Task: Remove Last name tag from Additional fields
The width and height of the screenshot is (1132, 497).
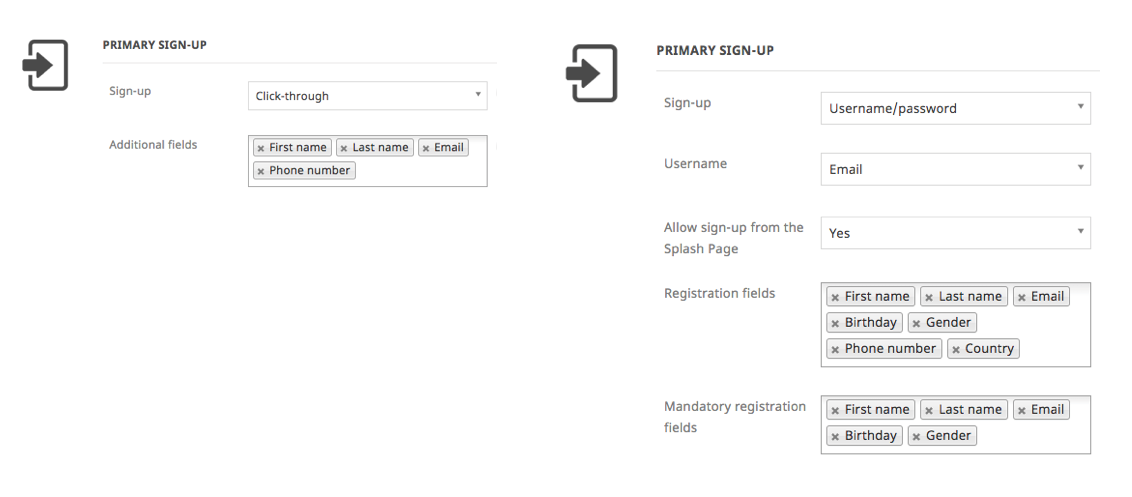Action: tap(344, 148)
